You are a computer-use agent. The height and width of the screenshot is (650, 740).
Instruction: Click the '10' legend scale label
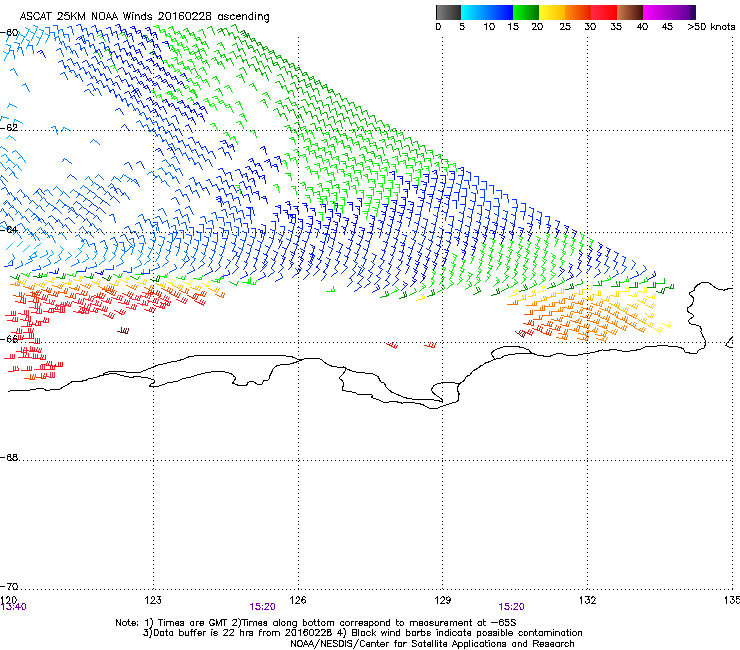[489, 27]
